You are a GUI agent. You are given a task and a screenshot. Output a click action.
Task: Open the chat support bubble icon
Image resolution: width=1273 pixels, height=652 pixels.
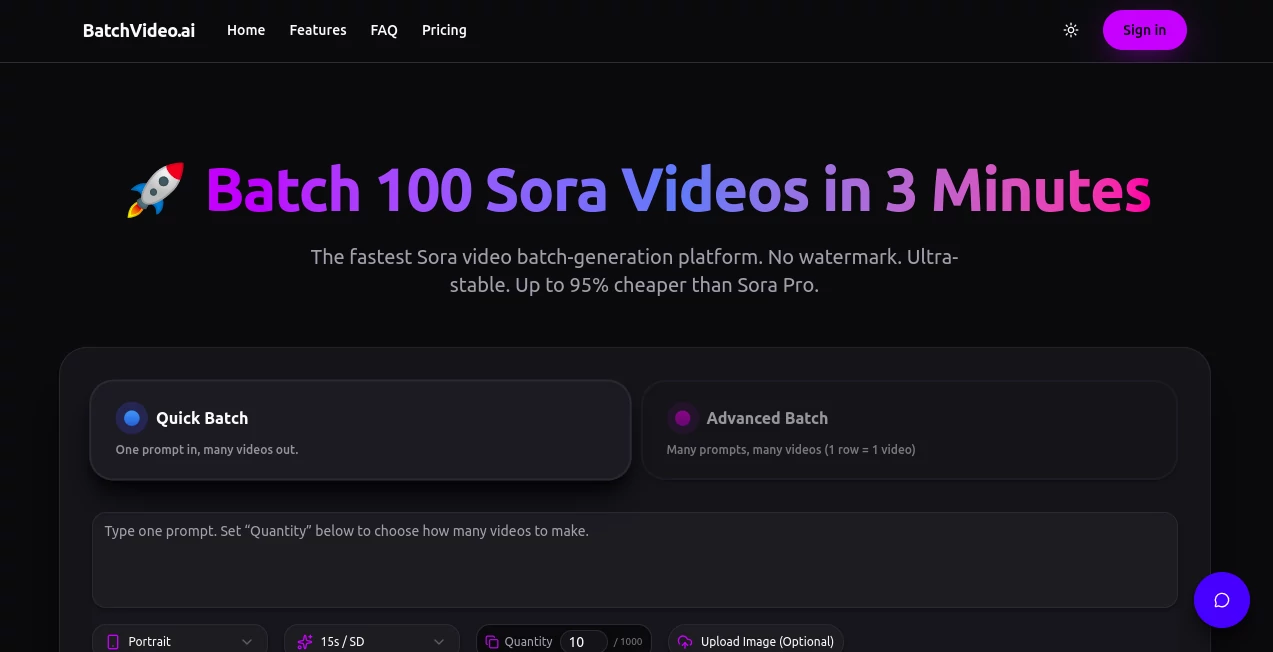coord(1221,600)
